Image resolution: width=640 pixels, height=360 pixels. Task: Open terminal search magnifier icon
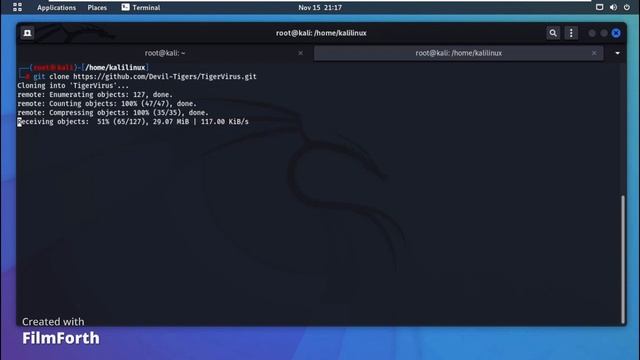(553, 33)
